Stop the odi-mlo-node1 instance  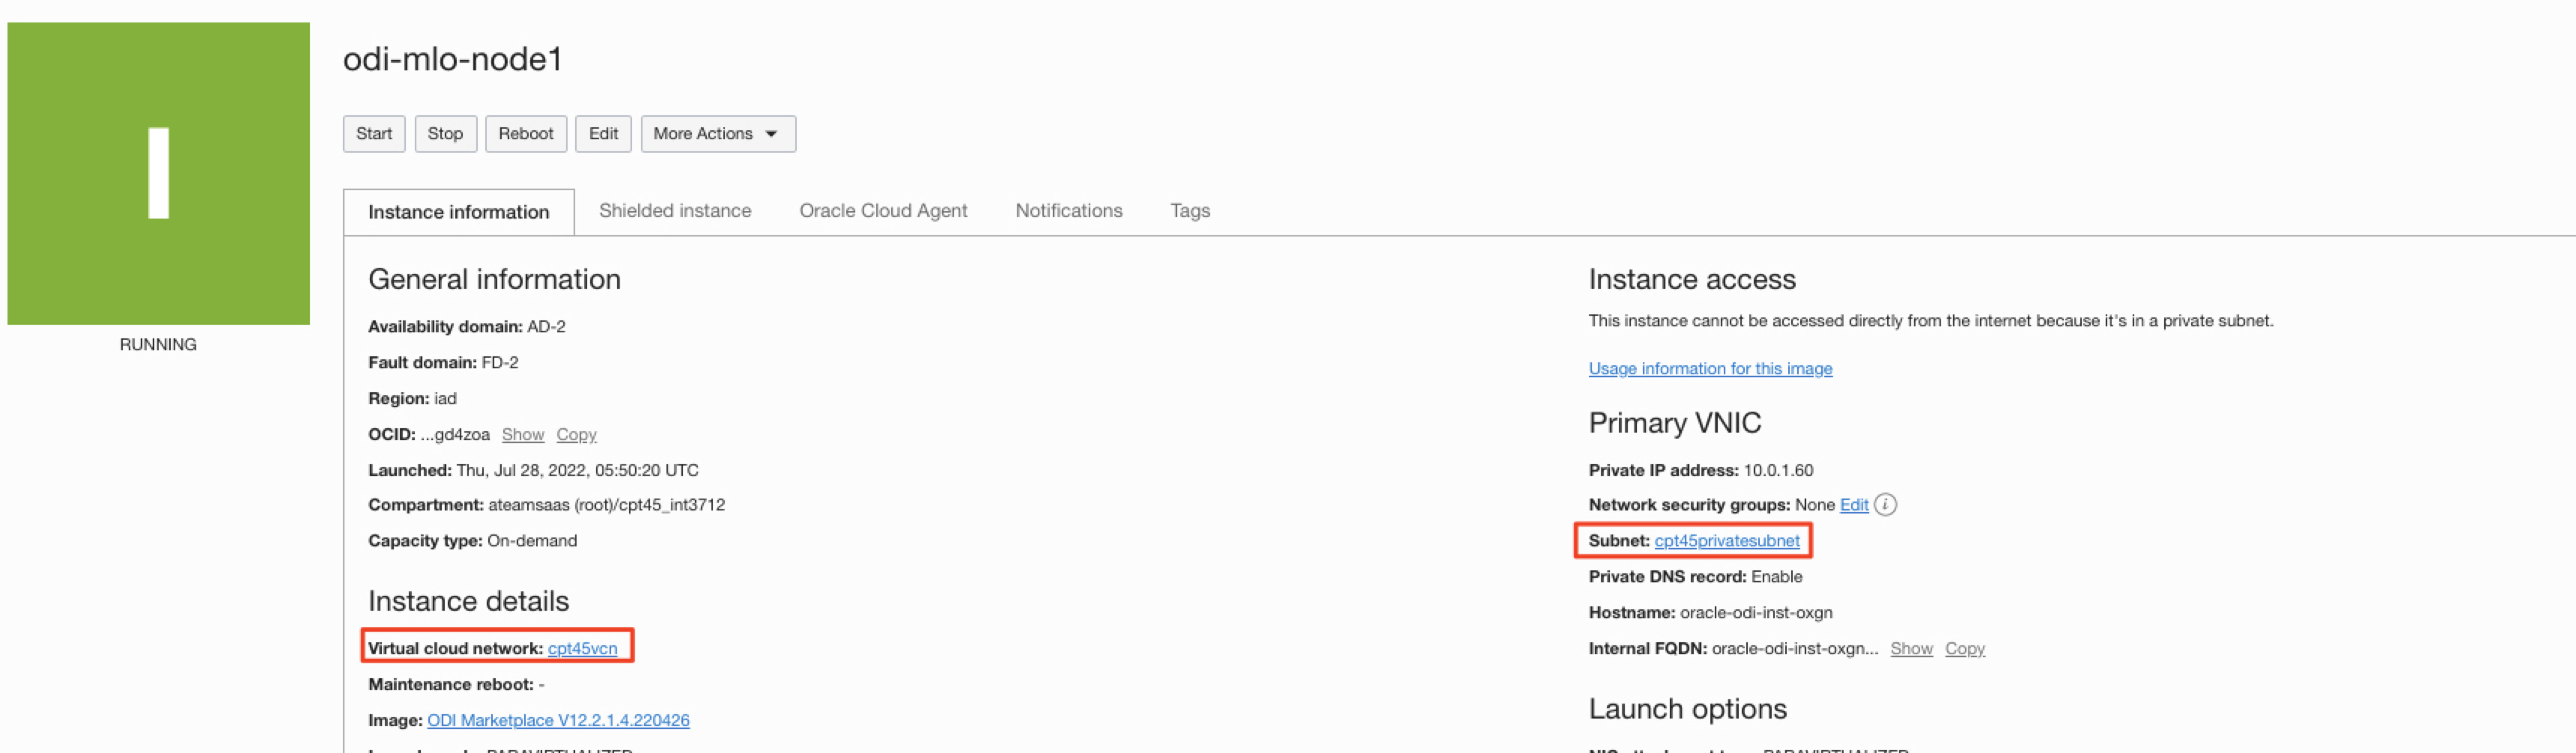coord(445,134)
